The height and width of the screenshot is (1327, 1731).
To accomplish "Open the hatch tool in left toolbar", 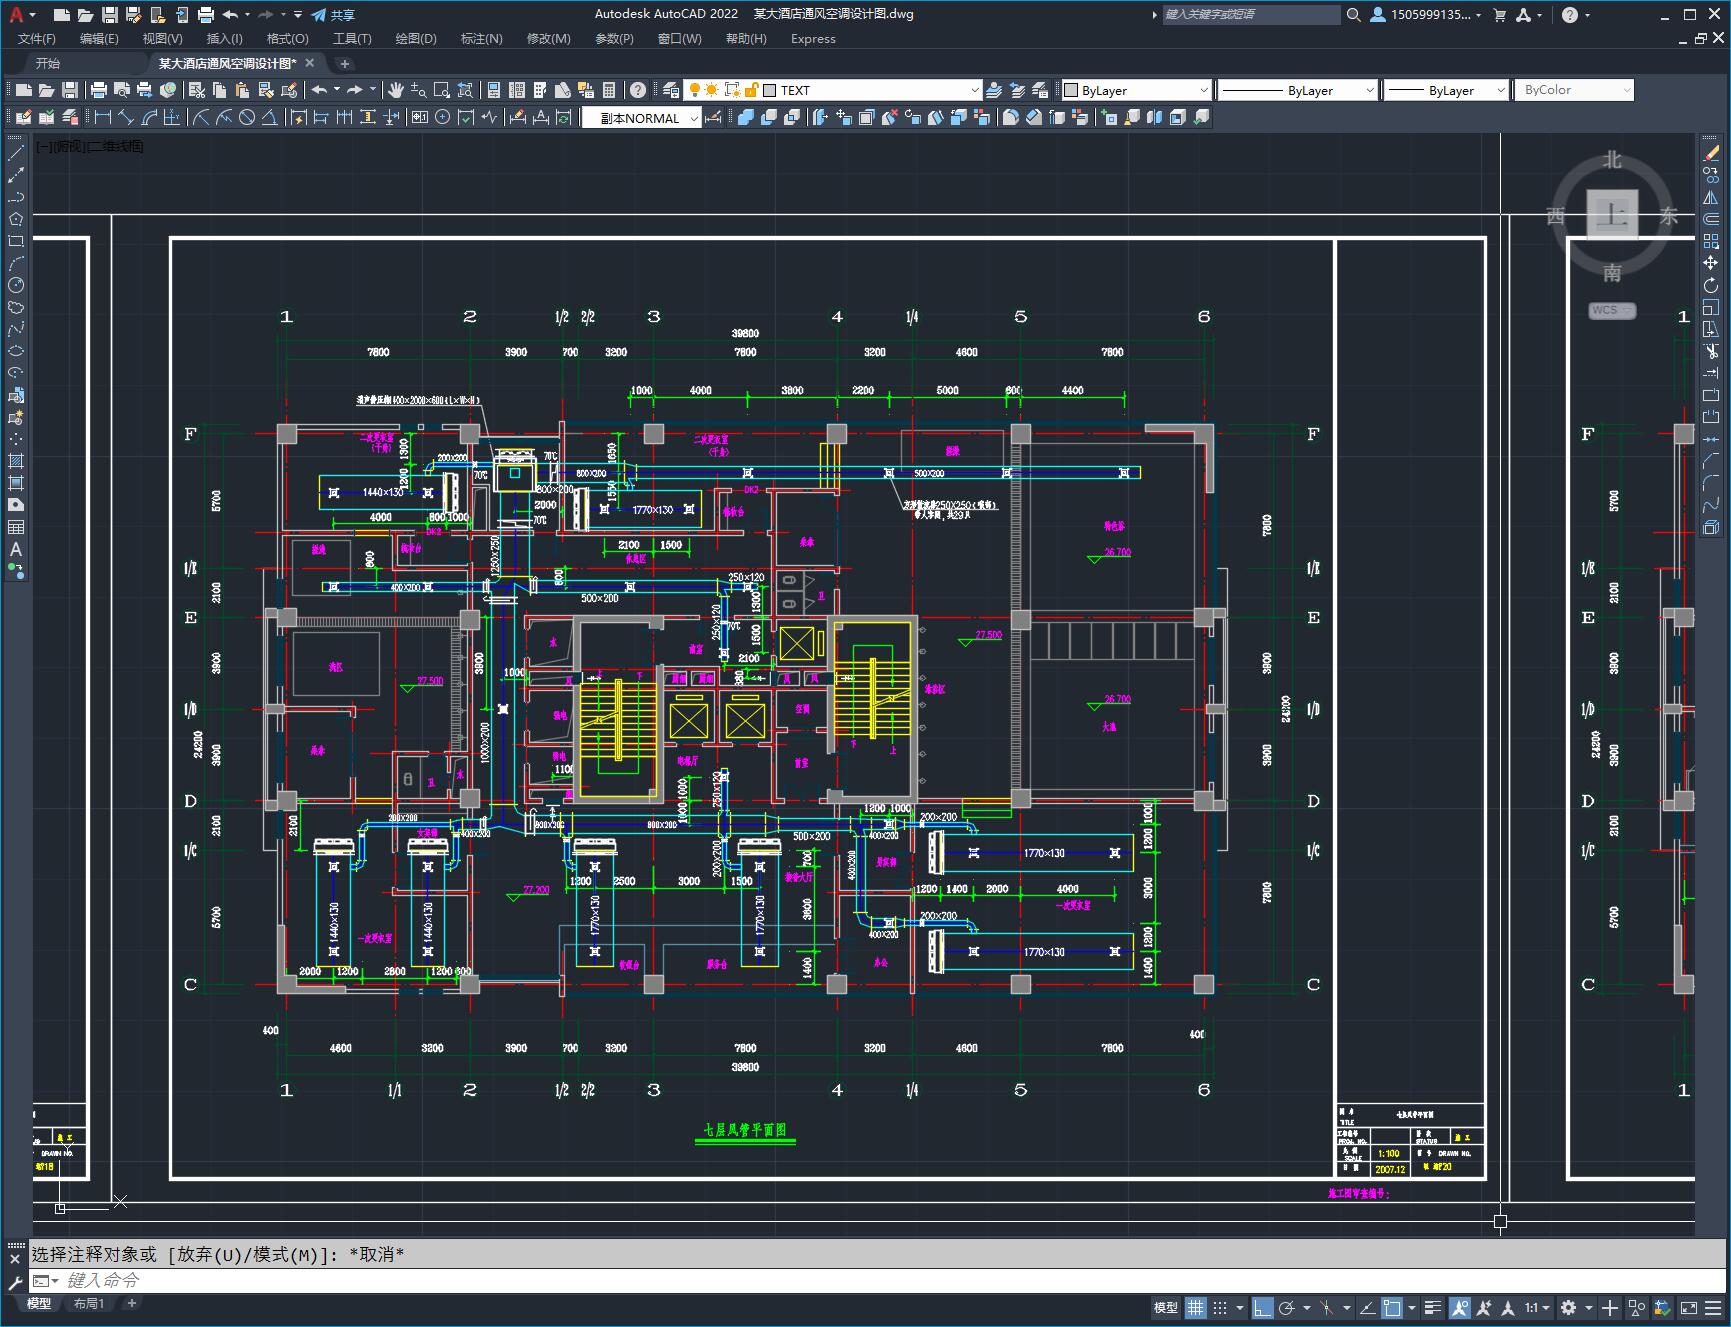I will (x=15, y=461).
